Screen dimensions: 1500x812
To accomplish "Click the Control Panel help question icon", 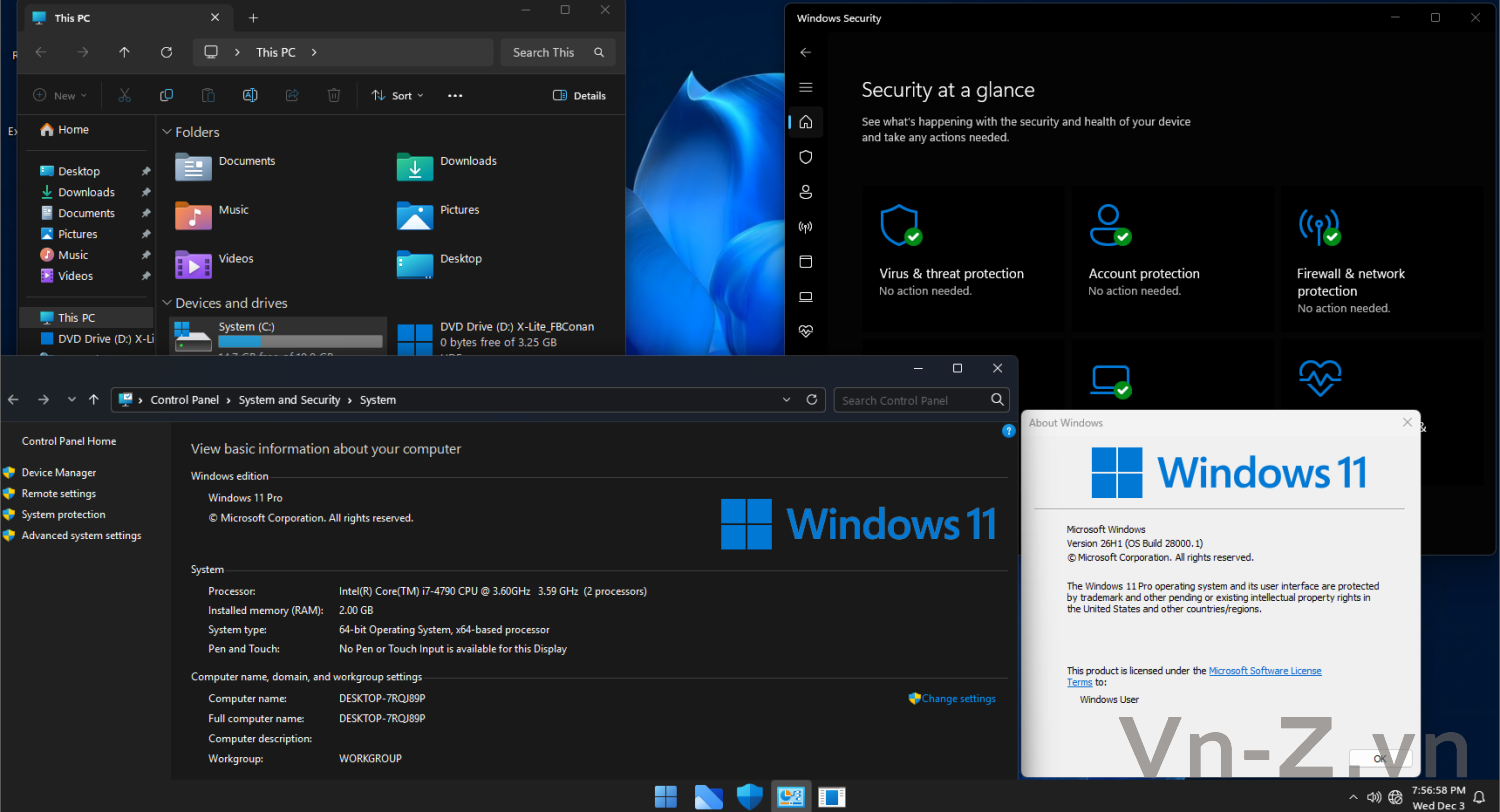I will (x=1009, y=431).
